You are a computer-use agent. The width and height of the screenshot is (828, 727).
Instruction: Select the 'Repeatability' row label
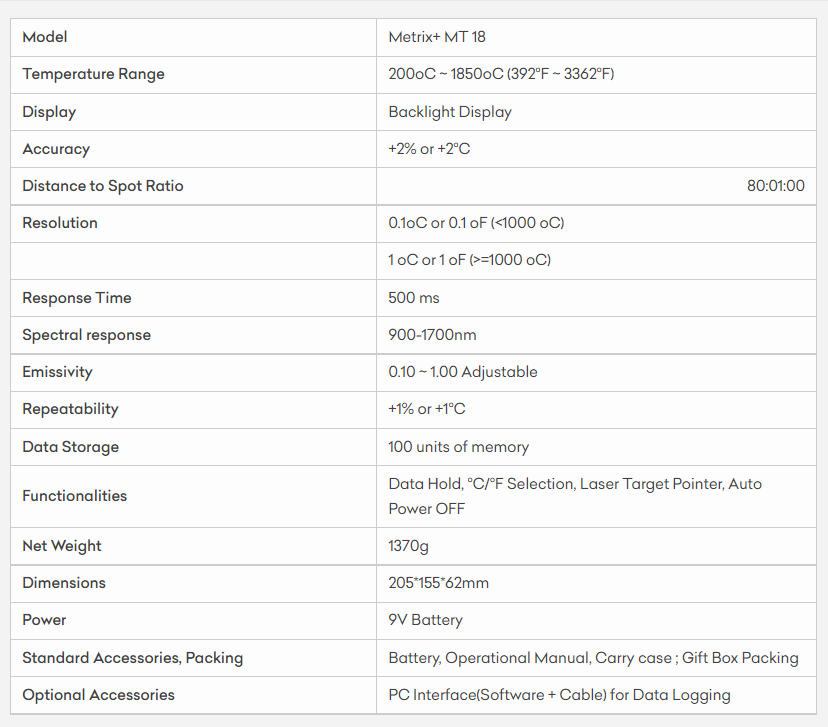70,409
